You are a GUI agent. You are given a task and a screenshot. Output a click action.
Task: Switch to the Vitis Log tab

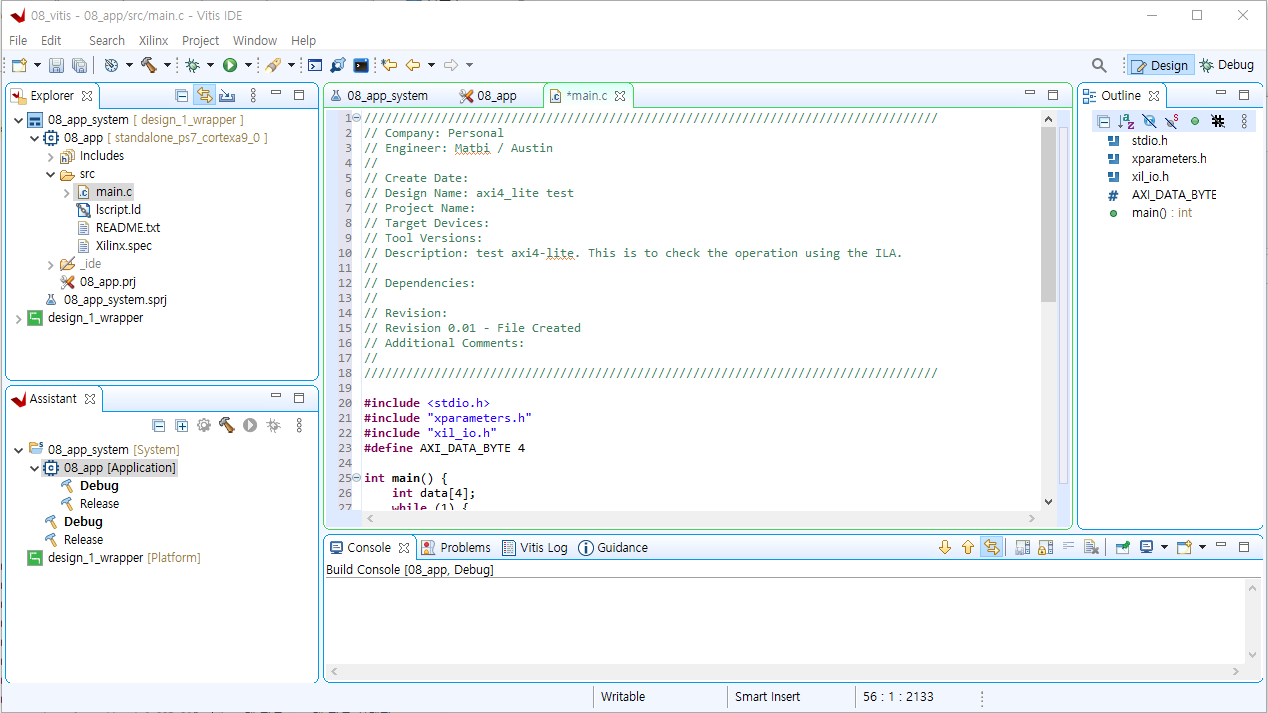click(534, 547)
